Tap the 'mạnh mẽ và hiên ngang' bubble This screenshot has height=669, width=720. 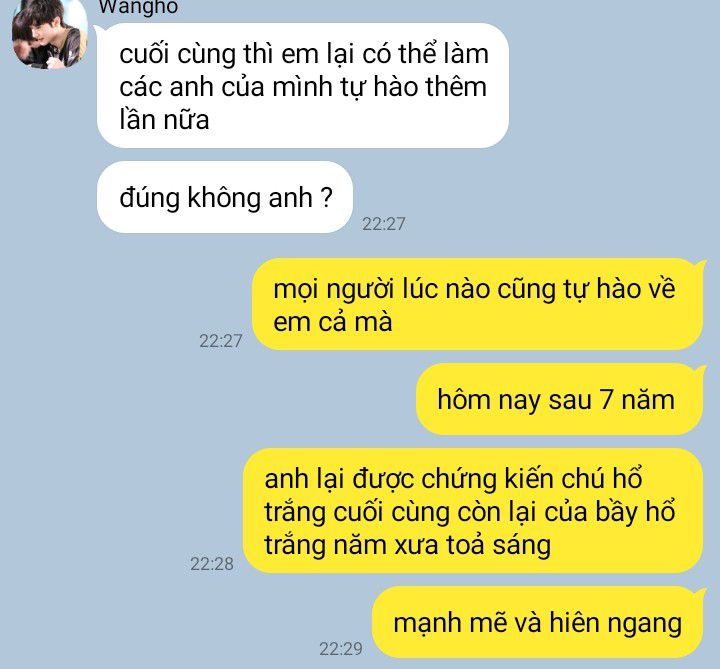tap(537, 623)
